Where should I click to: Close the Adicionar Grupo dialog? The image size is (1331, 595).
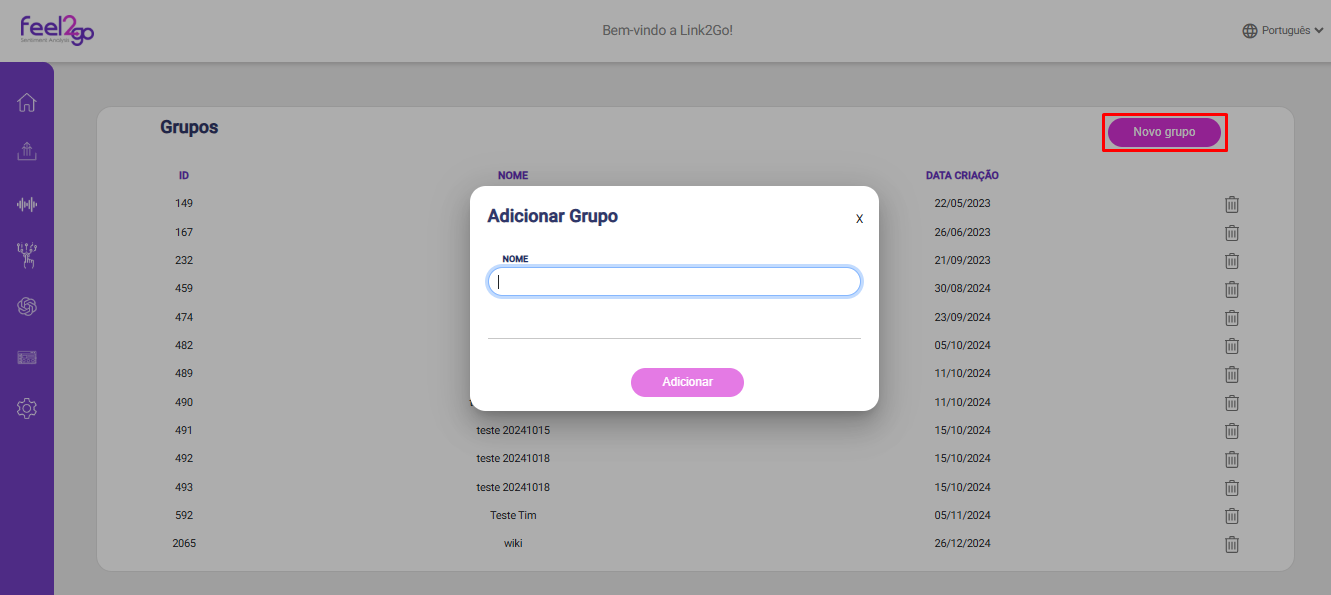(859, 218)
